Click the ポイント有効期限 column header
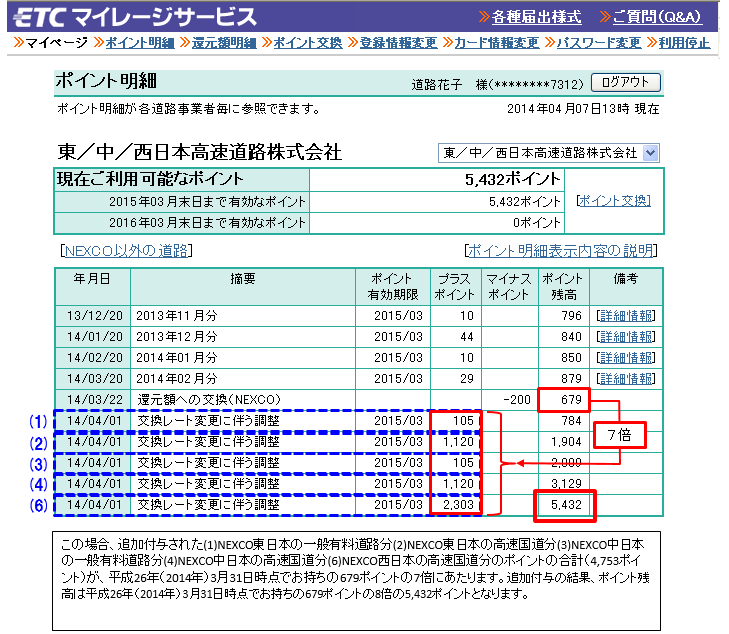This screenshot has width=729, height=634. 393,287
